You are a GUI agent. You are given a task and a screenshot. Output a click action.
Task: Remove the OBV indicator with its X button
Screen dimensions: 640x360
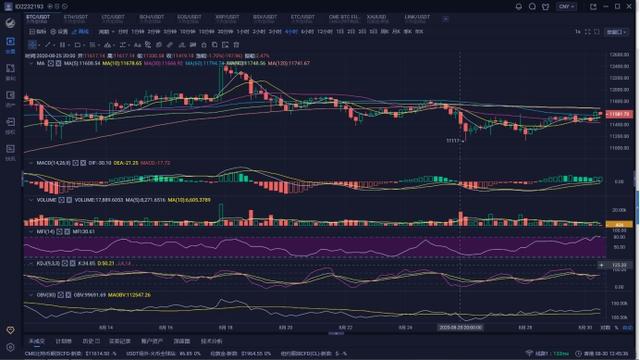(68, 295)
